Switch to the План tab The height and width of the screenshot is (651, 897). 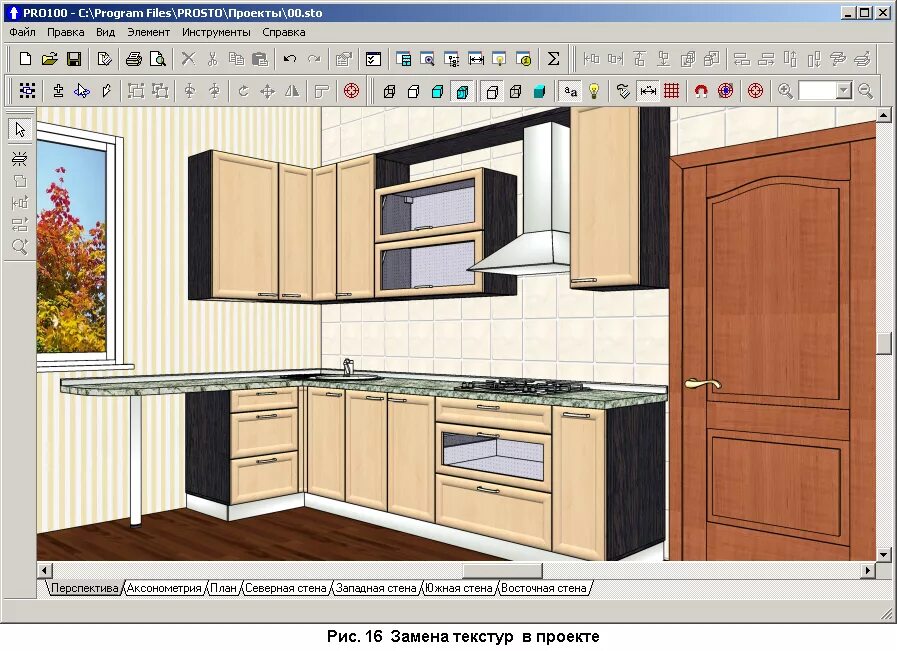[x=223, y=588]
